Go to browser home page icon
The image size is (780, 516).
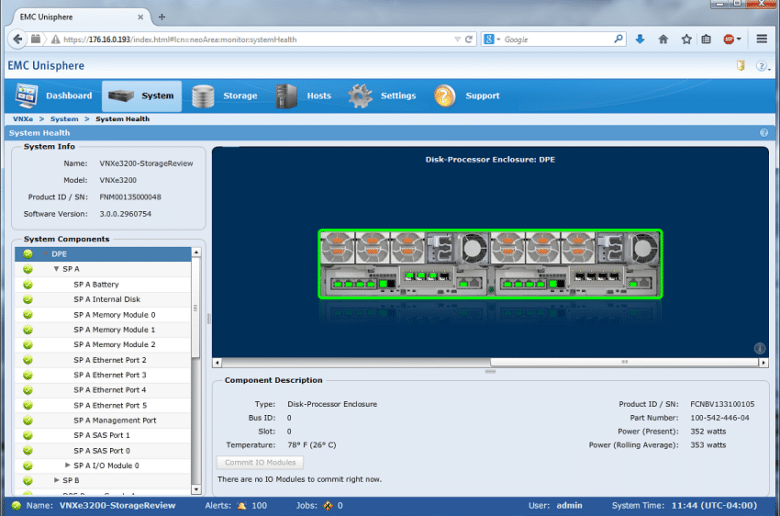pos(663,39)
